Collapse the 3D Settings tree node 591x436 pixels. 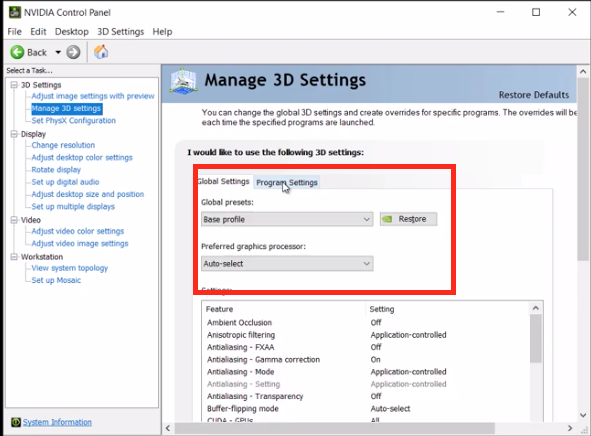pos(14,85)
